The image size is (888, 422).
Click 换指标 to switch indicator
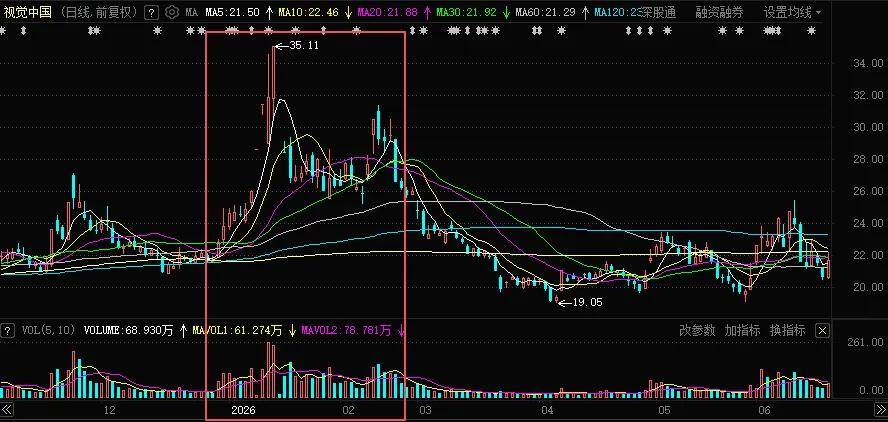(787, 330)
